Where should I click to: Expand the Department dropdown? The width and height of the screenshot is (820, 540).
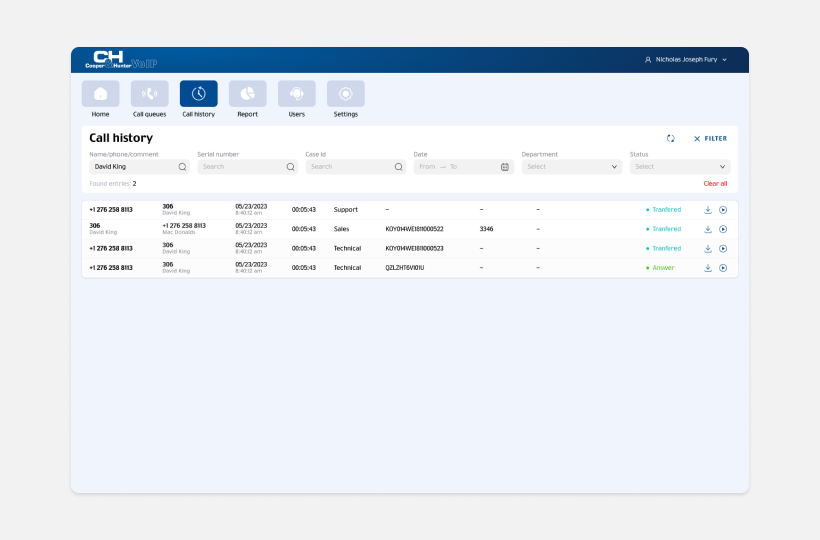point(572,167)
